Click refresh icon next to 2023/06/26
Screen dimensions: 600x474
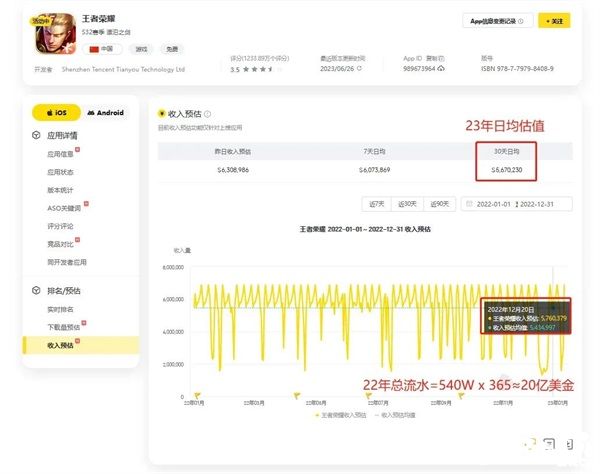pyautogui.click(x=359, y=68)
